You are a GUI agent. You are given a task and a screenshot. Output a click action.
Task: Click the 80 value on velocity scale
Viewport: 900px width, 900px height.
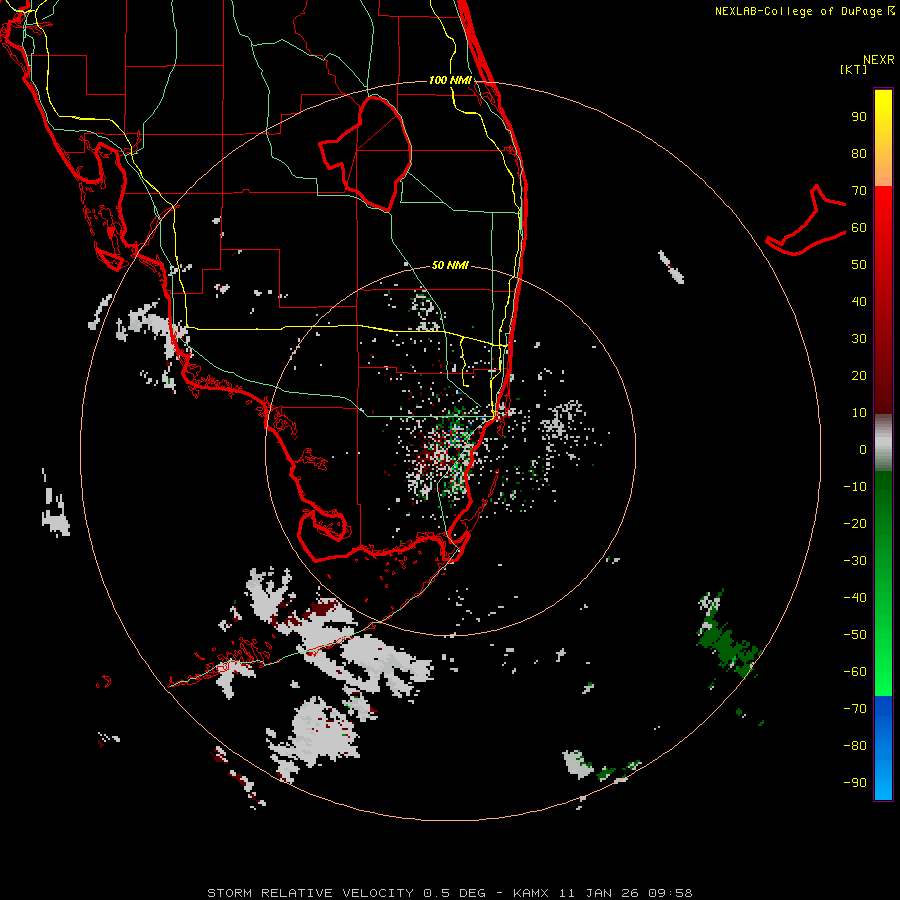click(x=859, y=153)
